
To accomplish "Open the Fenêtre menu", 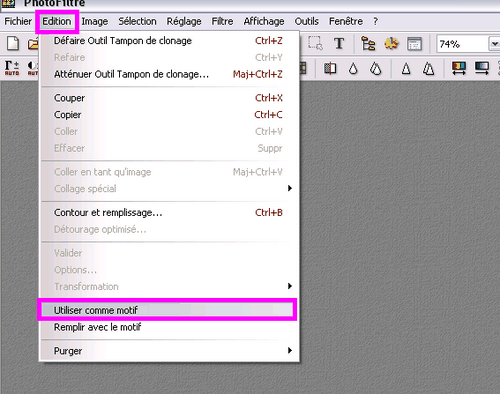I will (x=346, y=21).
